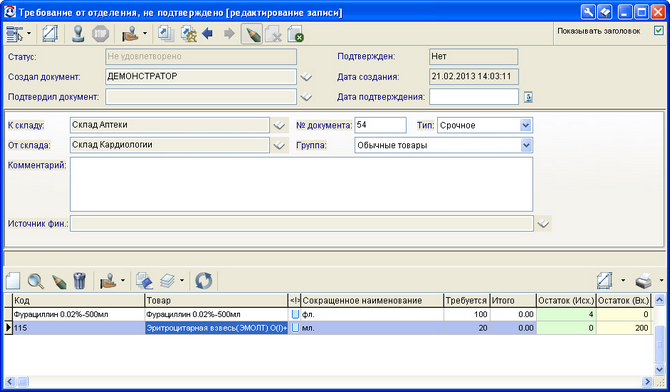Sort by 'Товар' column header
This screenshot has width=670, height=392.
coord(216,301)
